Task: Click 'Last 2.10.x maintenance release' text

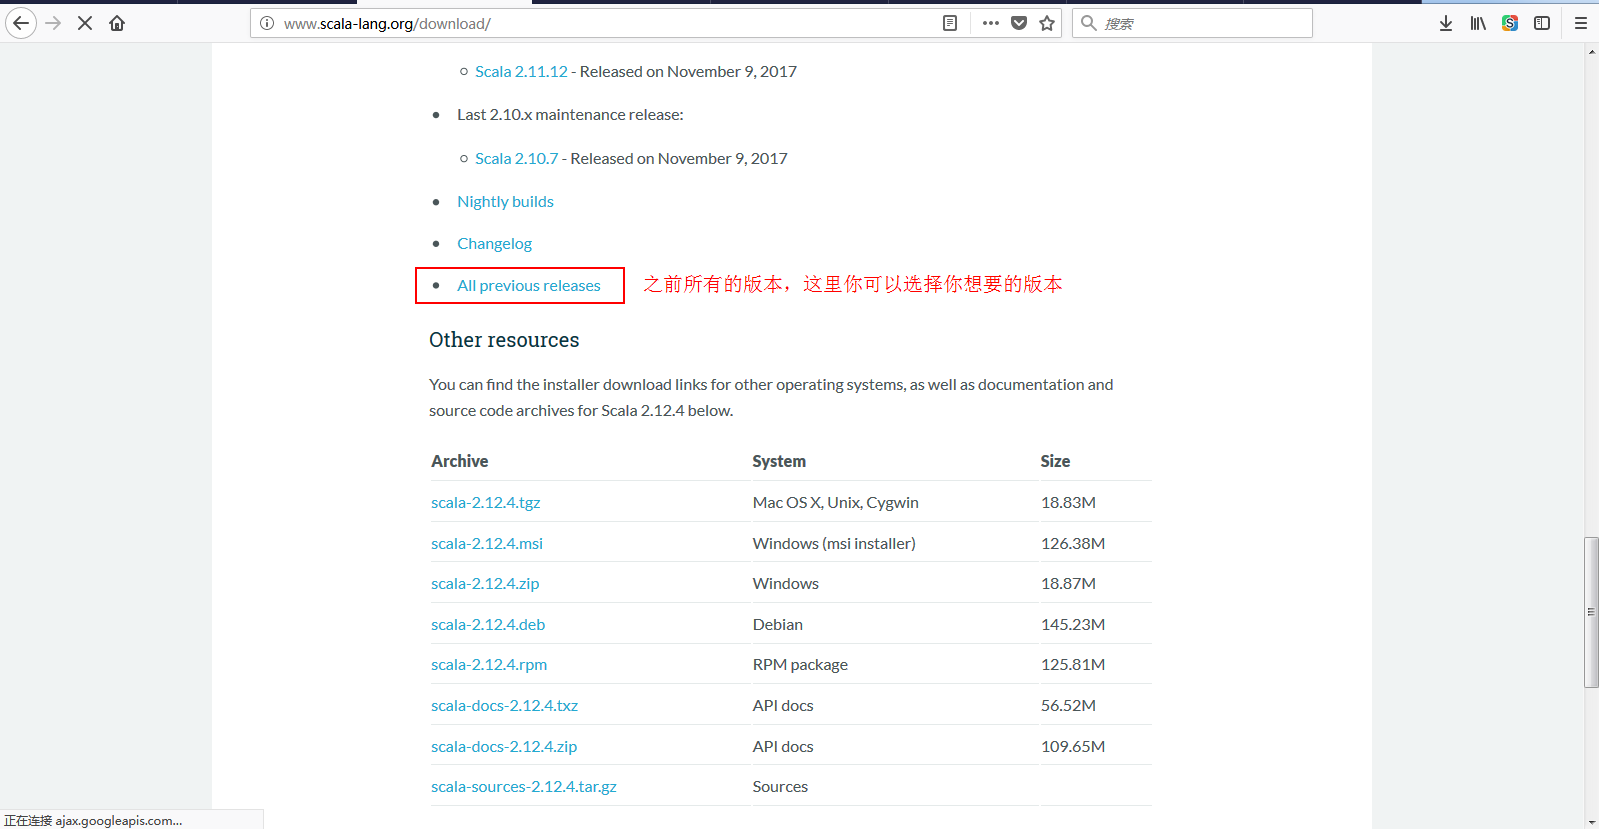Action: (570, 115)
